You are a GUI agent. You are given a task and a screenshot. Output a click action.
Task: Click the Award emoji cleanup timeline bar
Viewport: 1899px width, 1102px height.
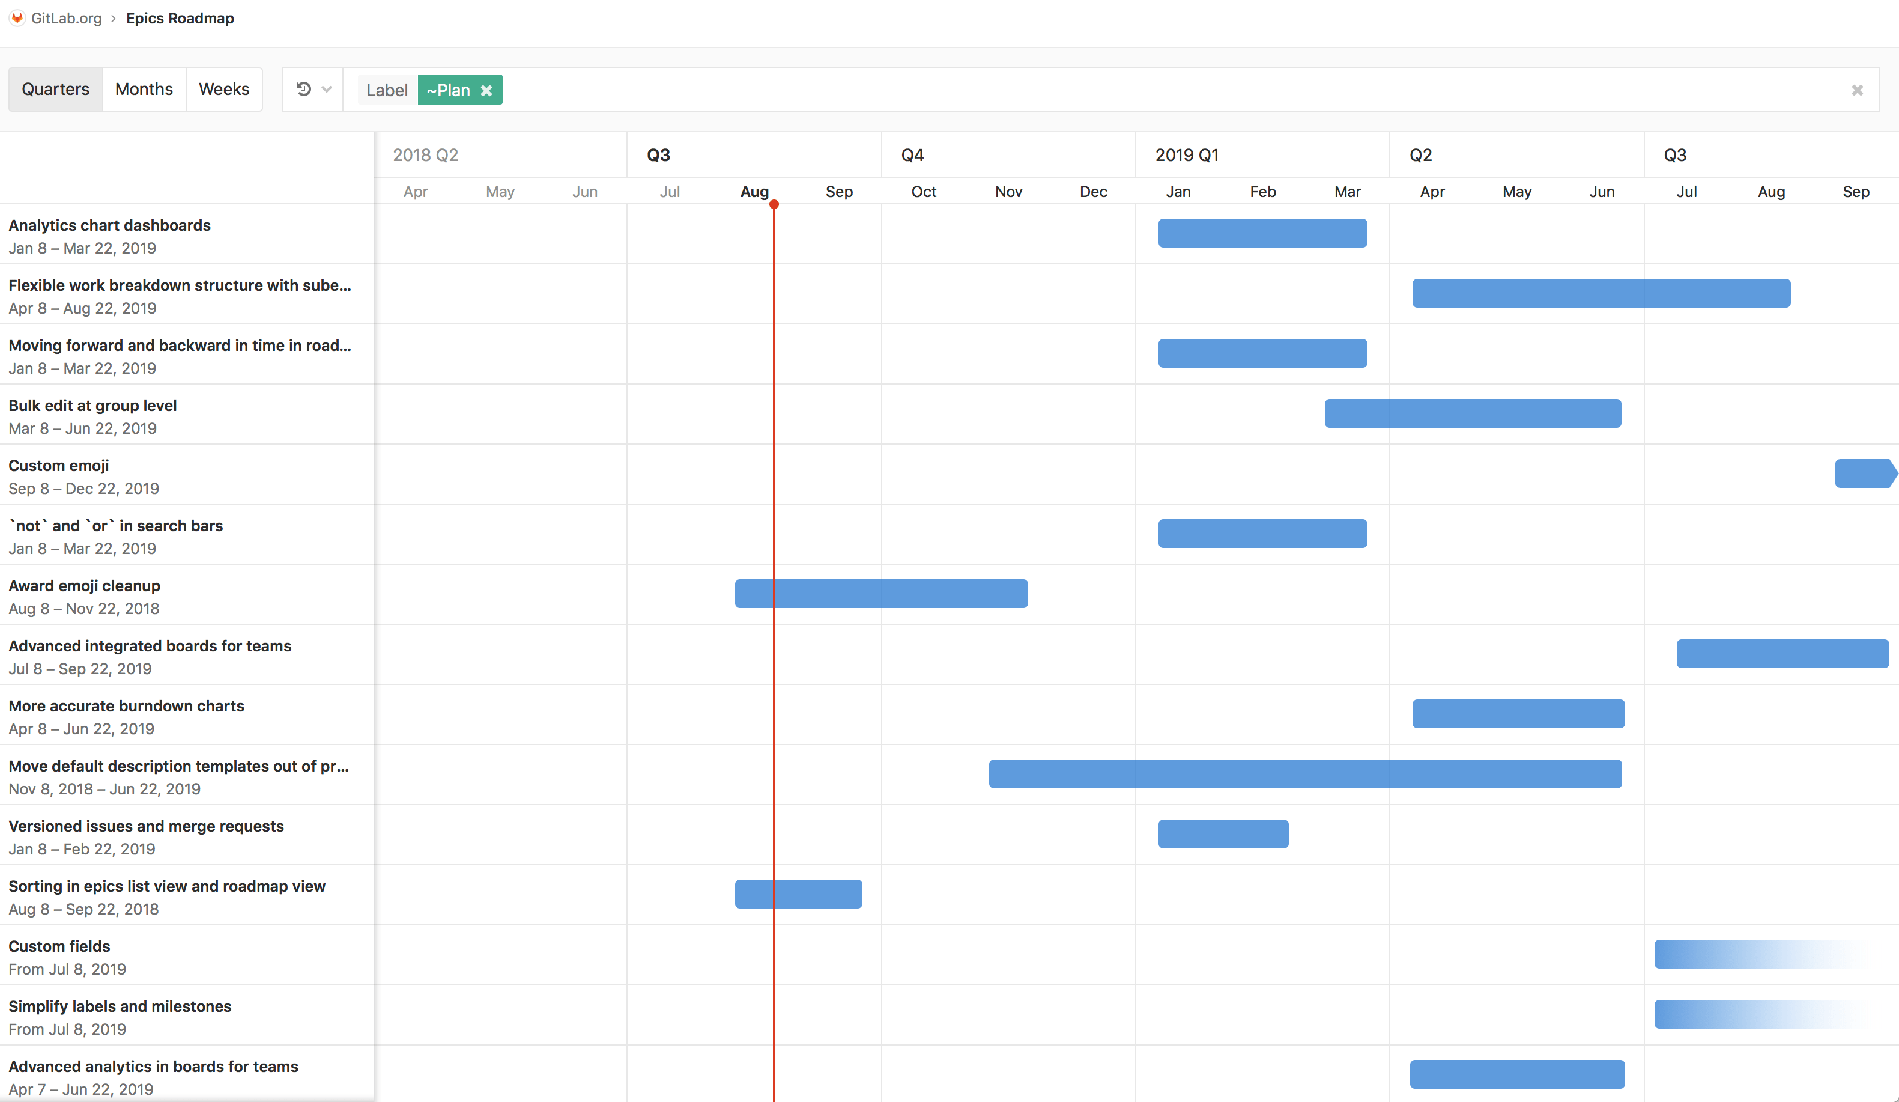click(x=880, y=593)
